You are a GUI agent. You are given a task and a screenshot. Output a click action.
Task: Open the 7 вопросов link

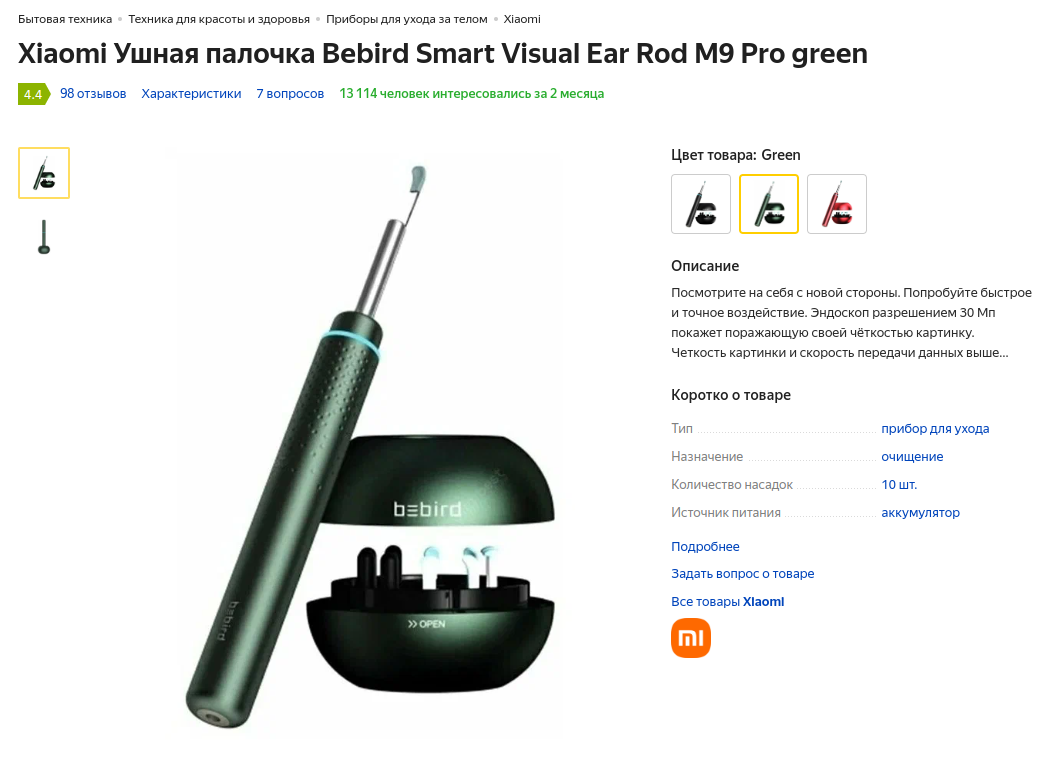click(x=290, y=94)
